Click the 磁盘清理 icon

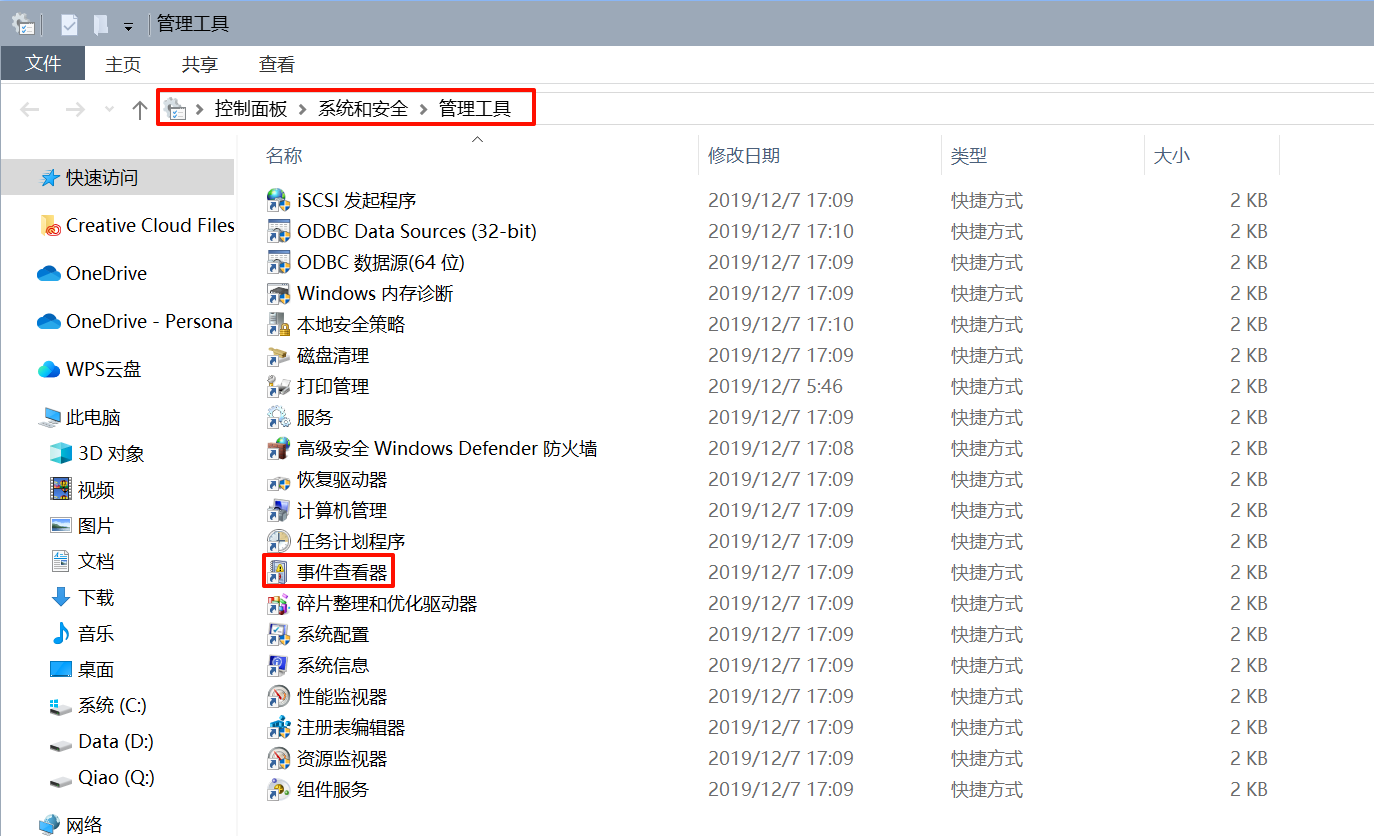[x=278, y=355]
